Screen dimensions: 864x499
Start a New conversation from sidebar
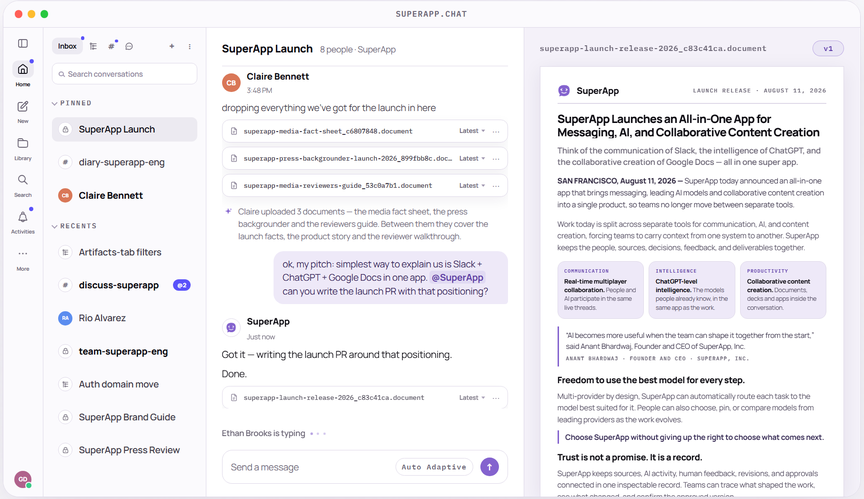23,106
